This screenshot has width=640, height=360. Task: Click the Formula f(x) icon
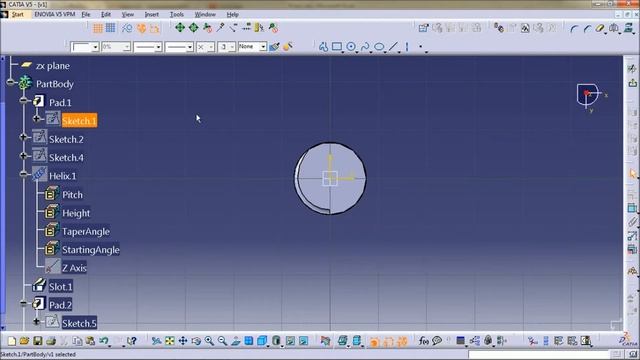click(424, 340)
